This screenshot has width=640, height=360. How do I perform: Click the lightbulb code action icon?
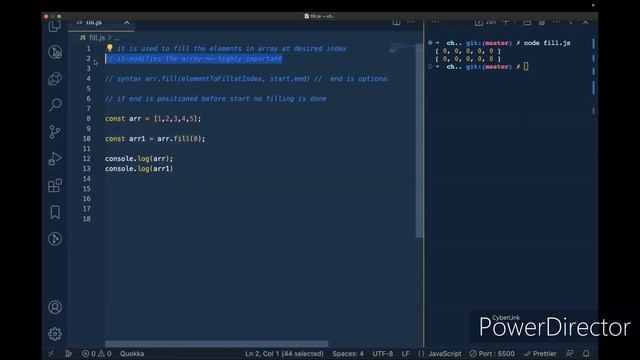pyautogui.click(x=109, y=48)
